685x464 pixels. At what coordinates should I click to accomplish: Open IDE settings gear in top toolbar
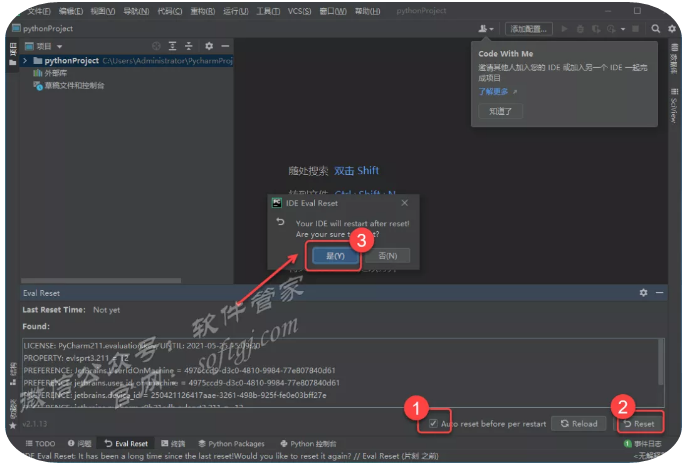(671, 29)
